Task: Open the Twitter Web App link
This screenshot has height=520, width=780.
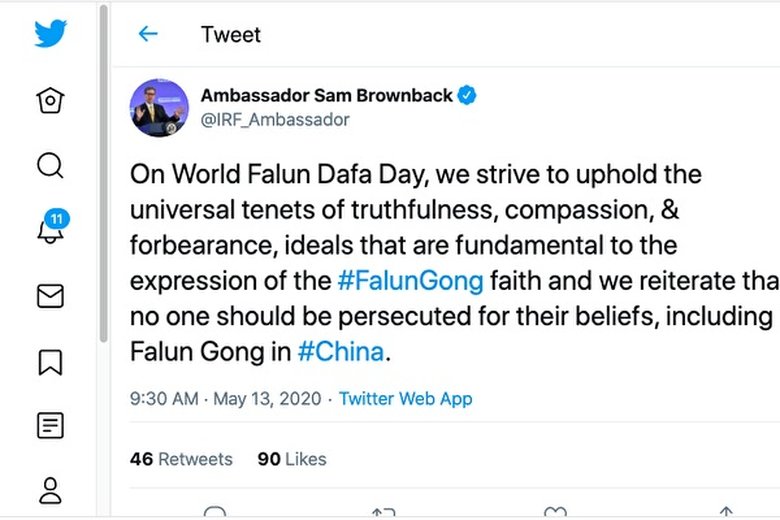Action: coord(405,399)
